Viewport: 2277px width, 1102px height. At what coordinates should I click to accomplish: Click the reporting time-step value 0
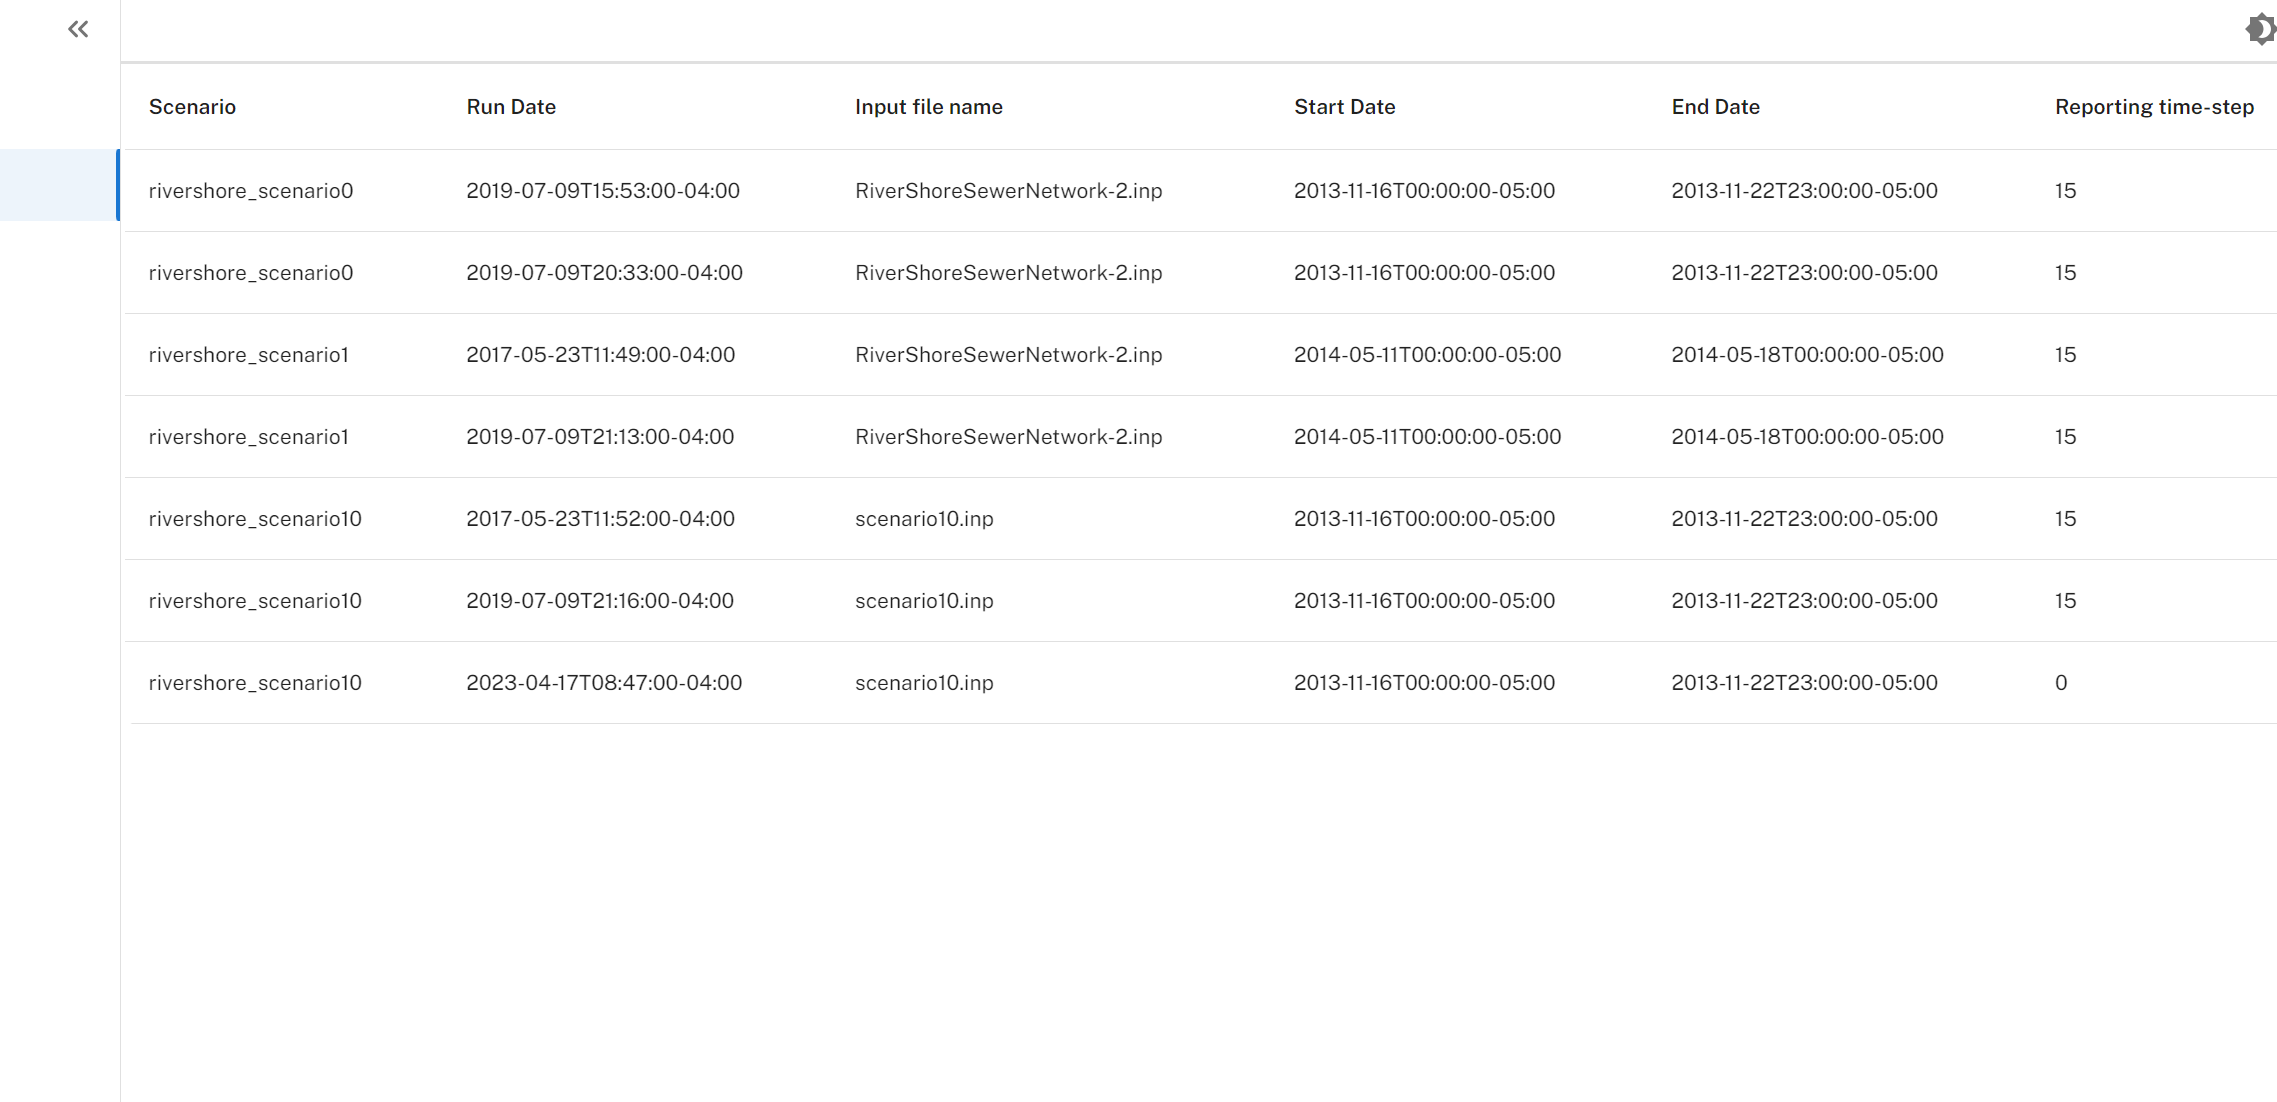[2061, 683]
